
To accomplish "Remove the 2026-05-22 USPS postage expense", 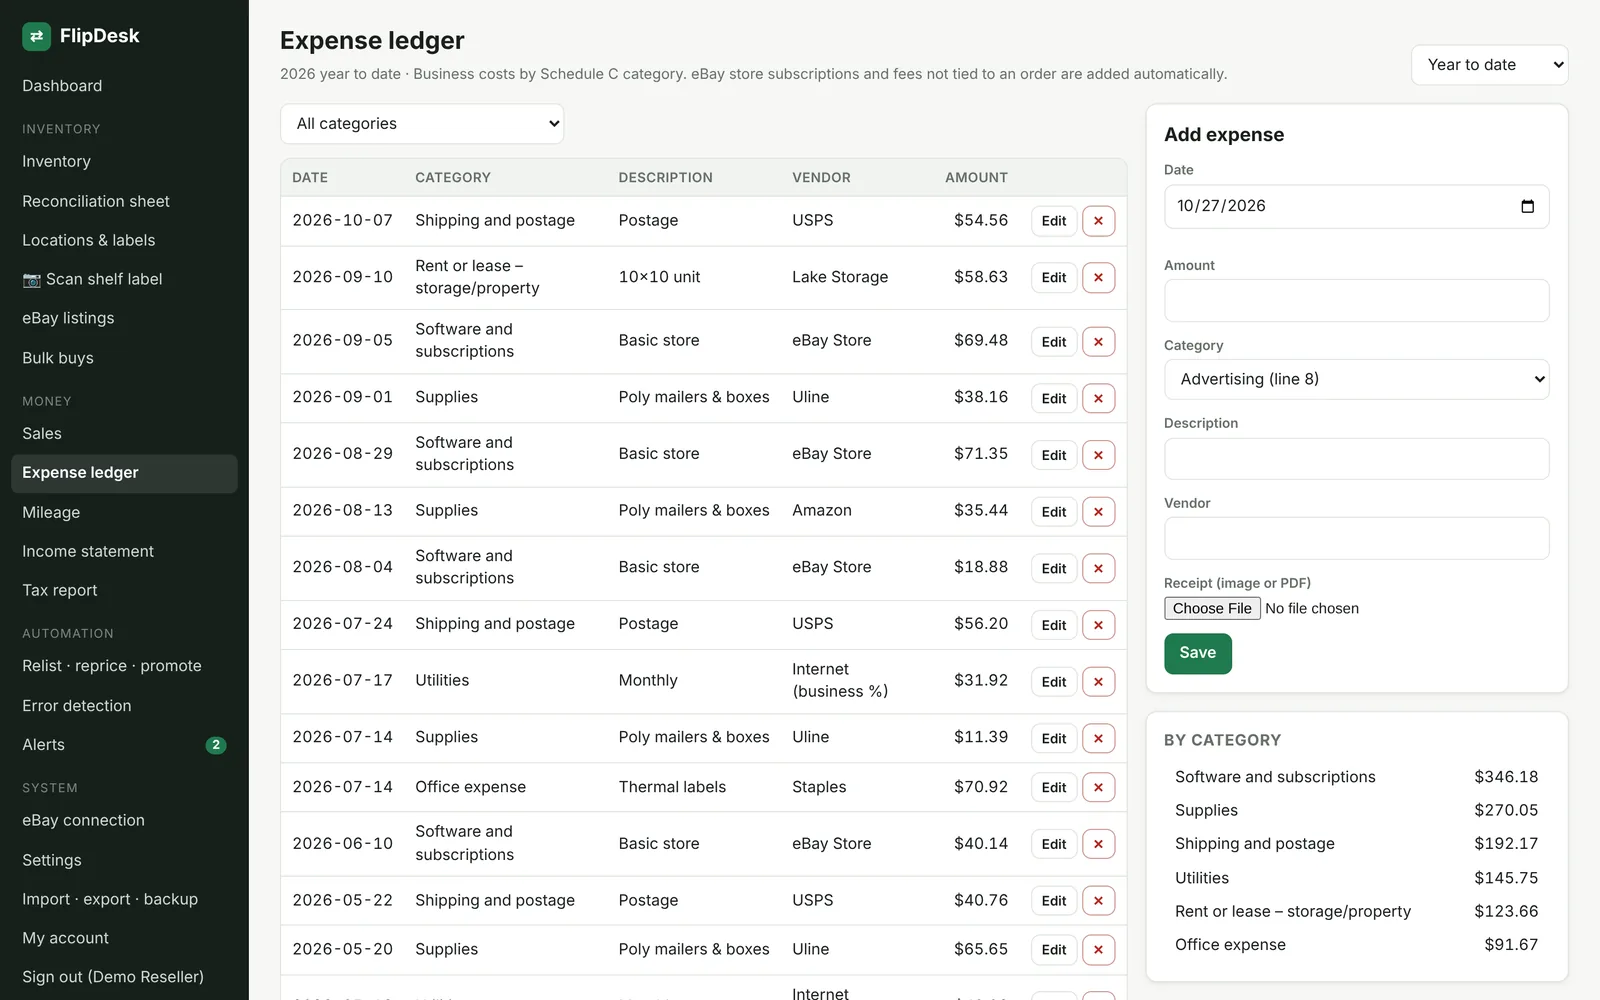I will pyautogui.click(x=1098, y=901).
